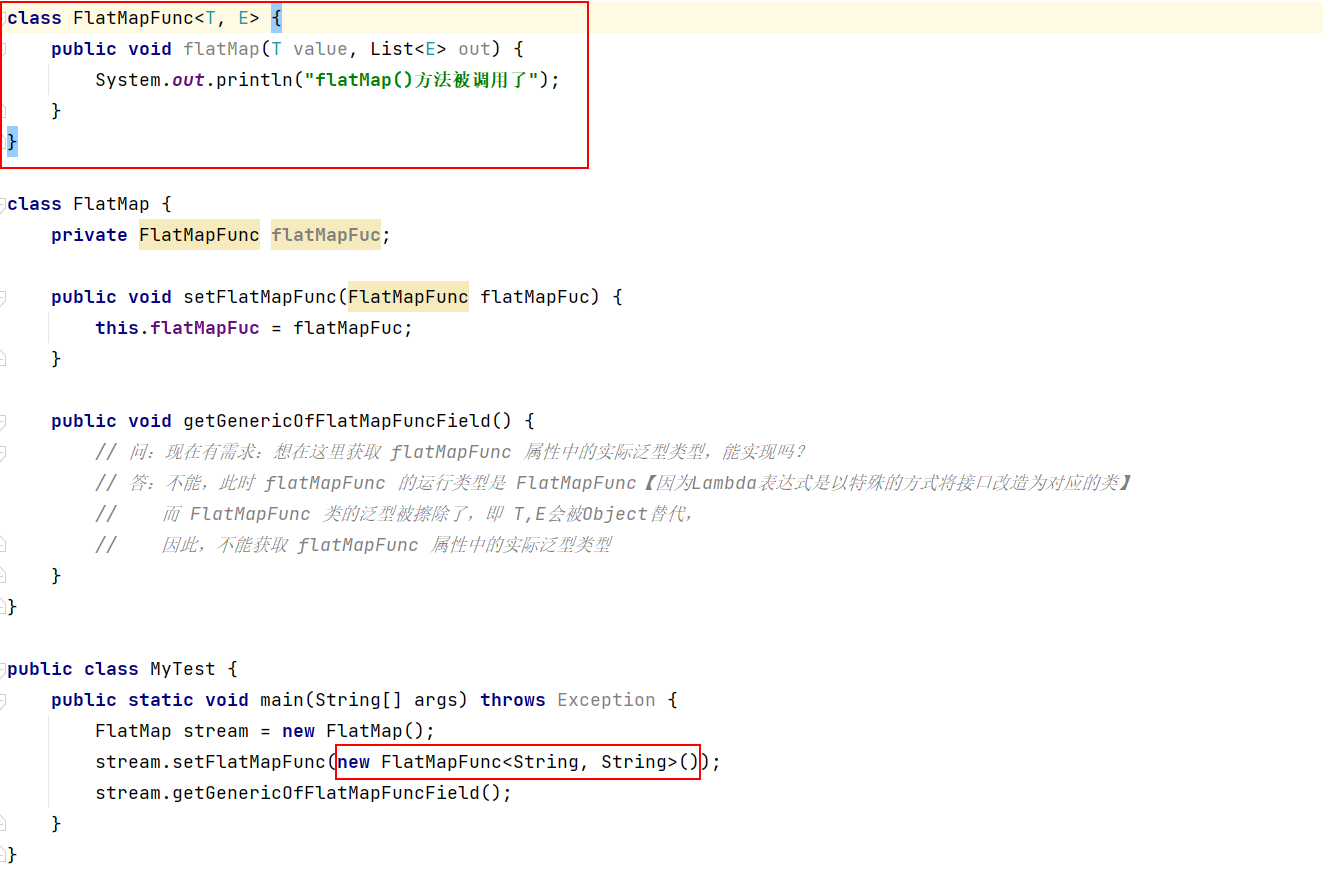Click variable 'stream' in 'FlatMap stream = new FlatMap()'

pyautogui.click(x=216, y=731)
